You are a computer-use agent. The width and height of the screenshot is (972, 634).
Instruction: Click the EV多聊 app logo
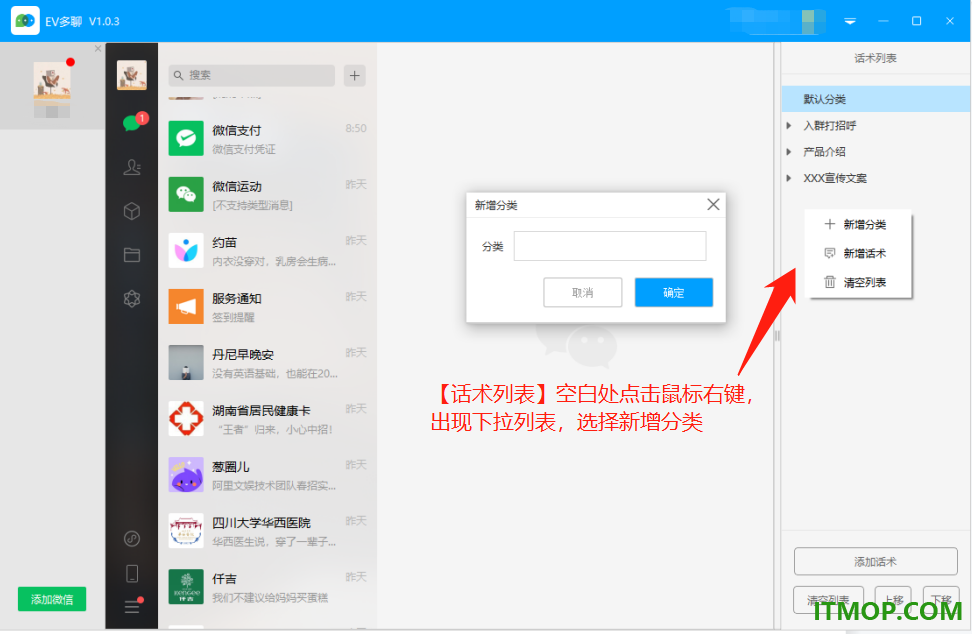click(x=25, y=21)
